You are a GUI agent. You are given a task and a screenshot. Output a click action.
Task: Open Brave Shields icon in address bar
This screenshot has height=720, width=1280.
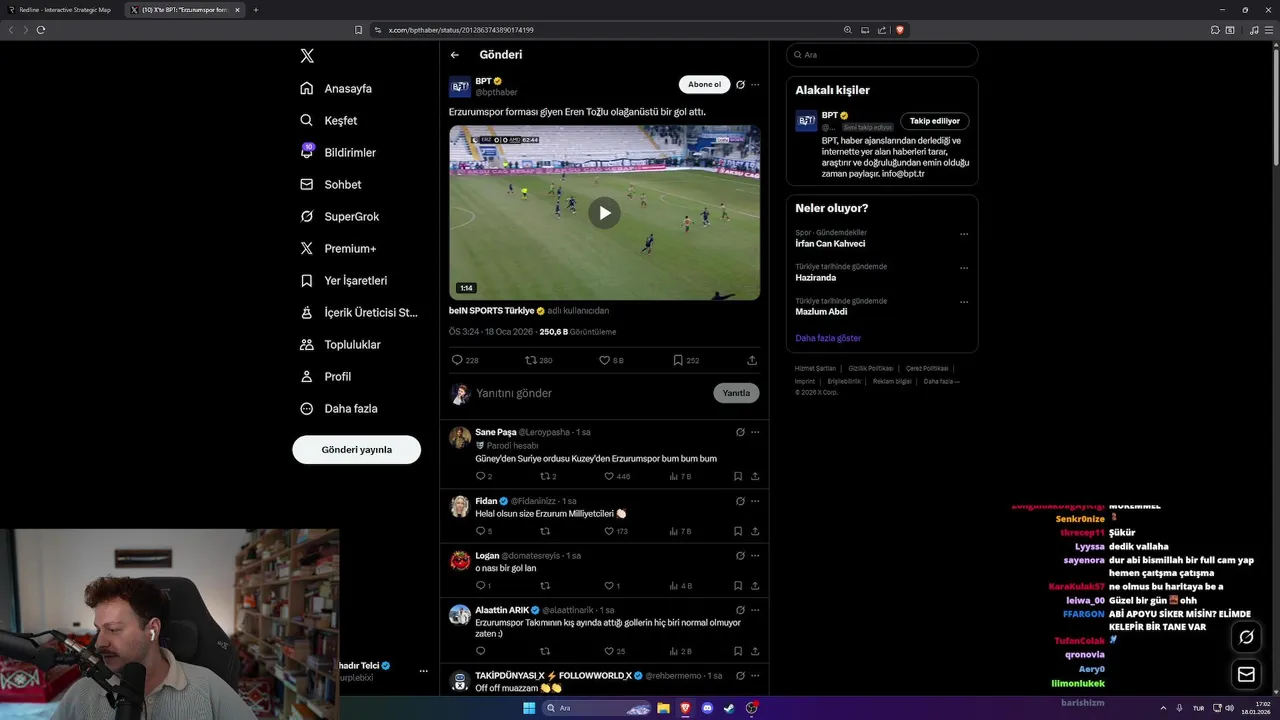pos(900,30)
